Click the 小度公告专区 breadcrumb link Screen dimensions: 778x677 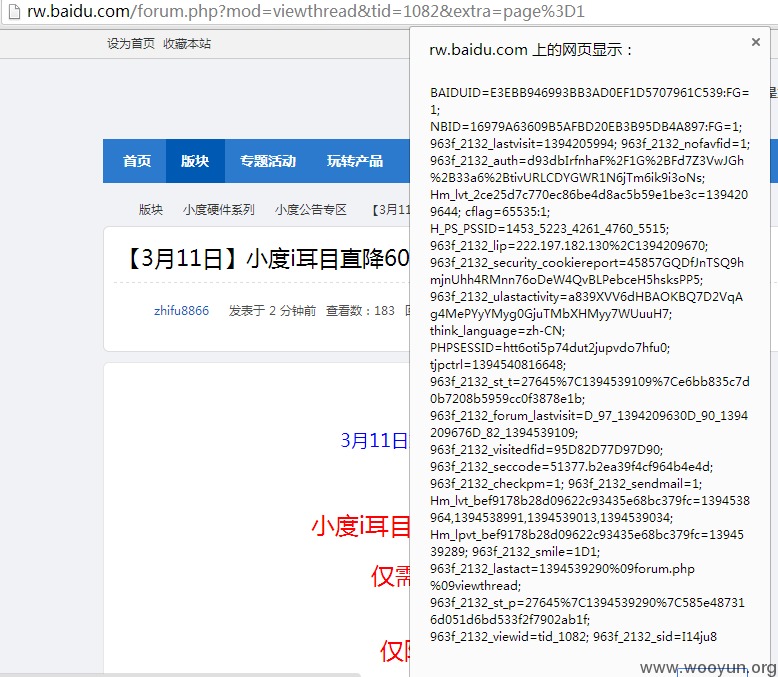(311, 209)
